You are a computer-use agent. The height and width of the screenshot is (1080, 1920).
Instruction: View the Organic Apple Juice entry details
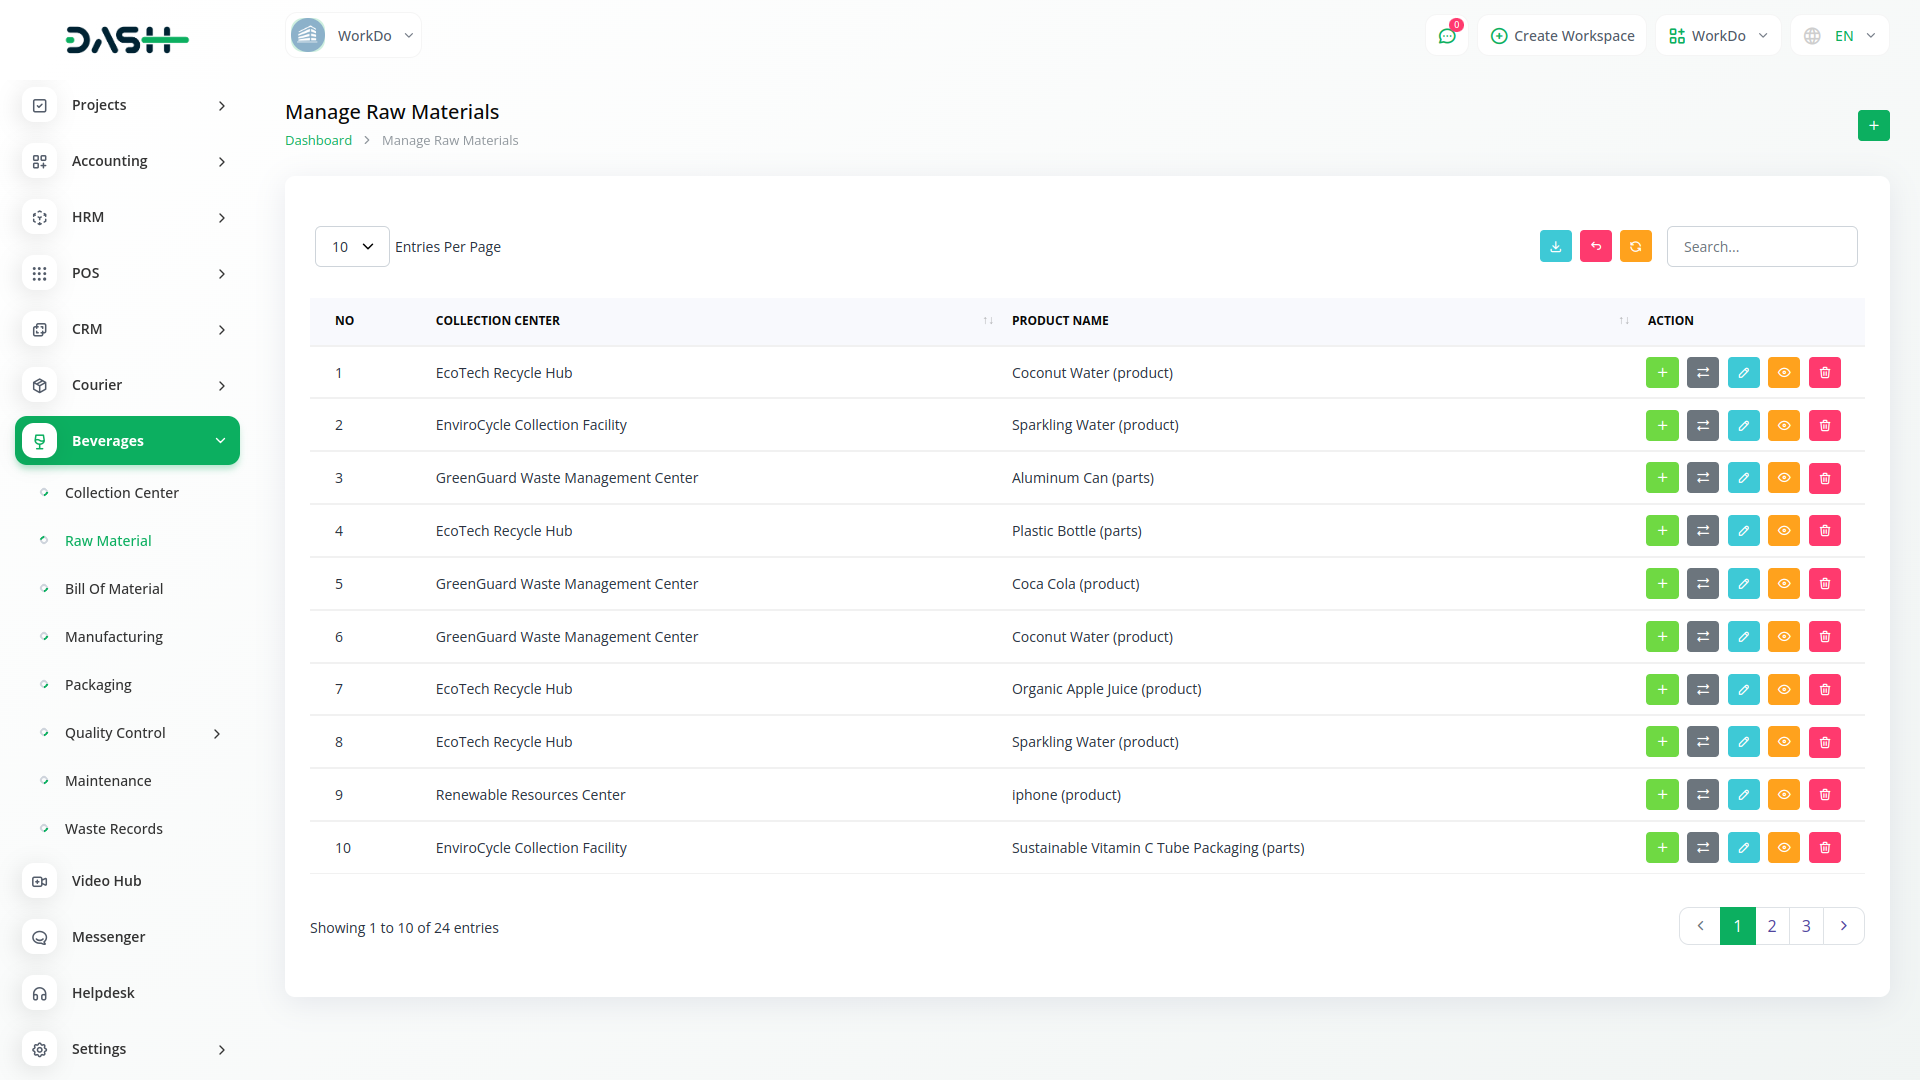coord(1783,689)
